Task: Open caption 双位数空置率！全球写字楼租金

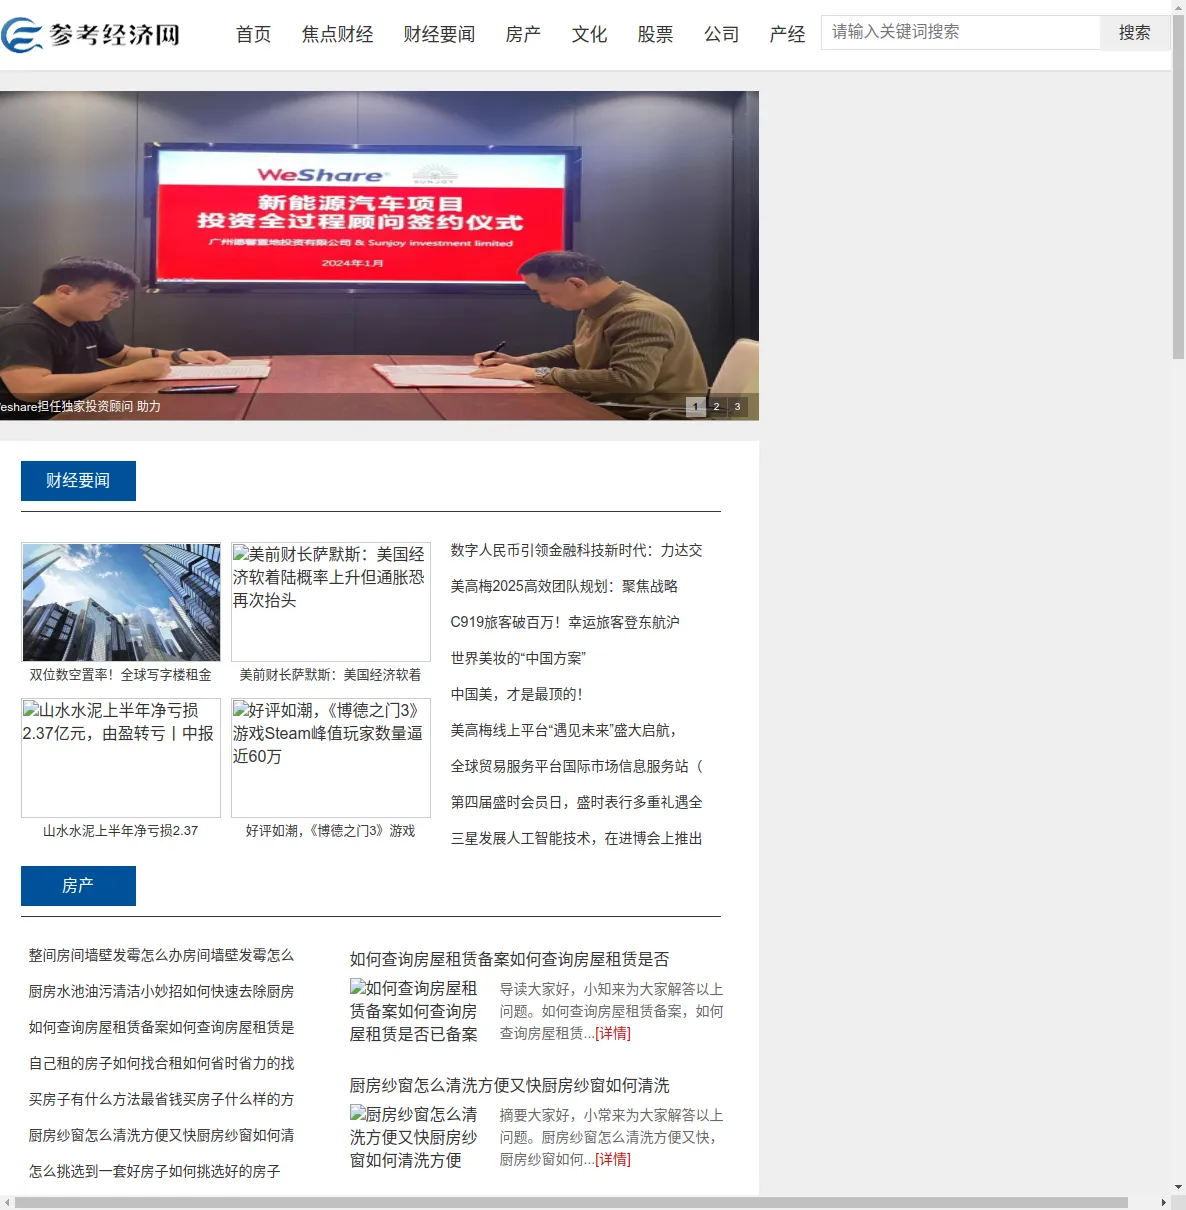Action: pos(121,675)
